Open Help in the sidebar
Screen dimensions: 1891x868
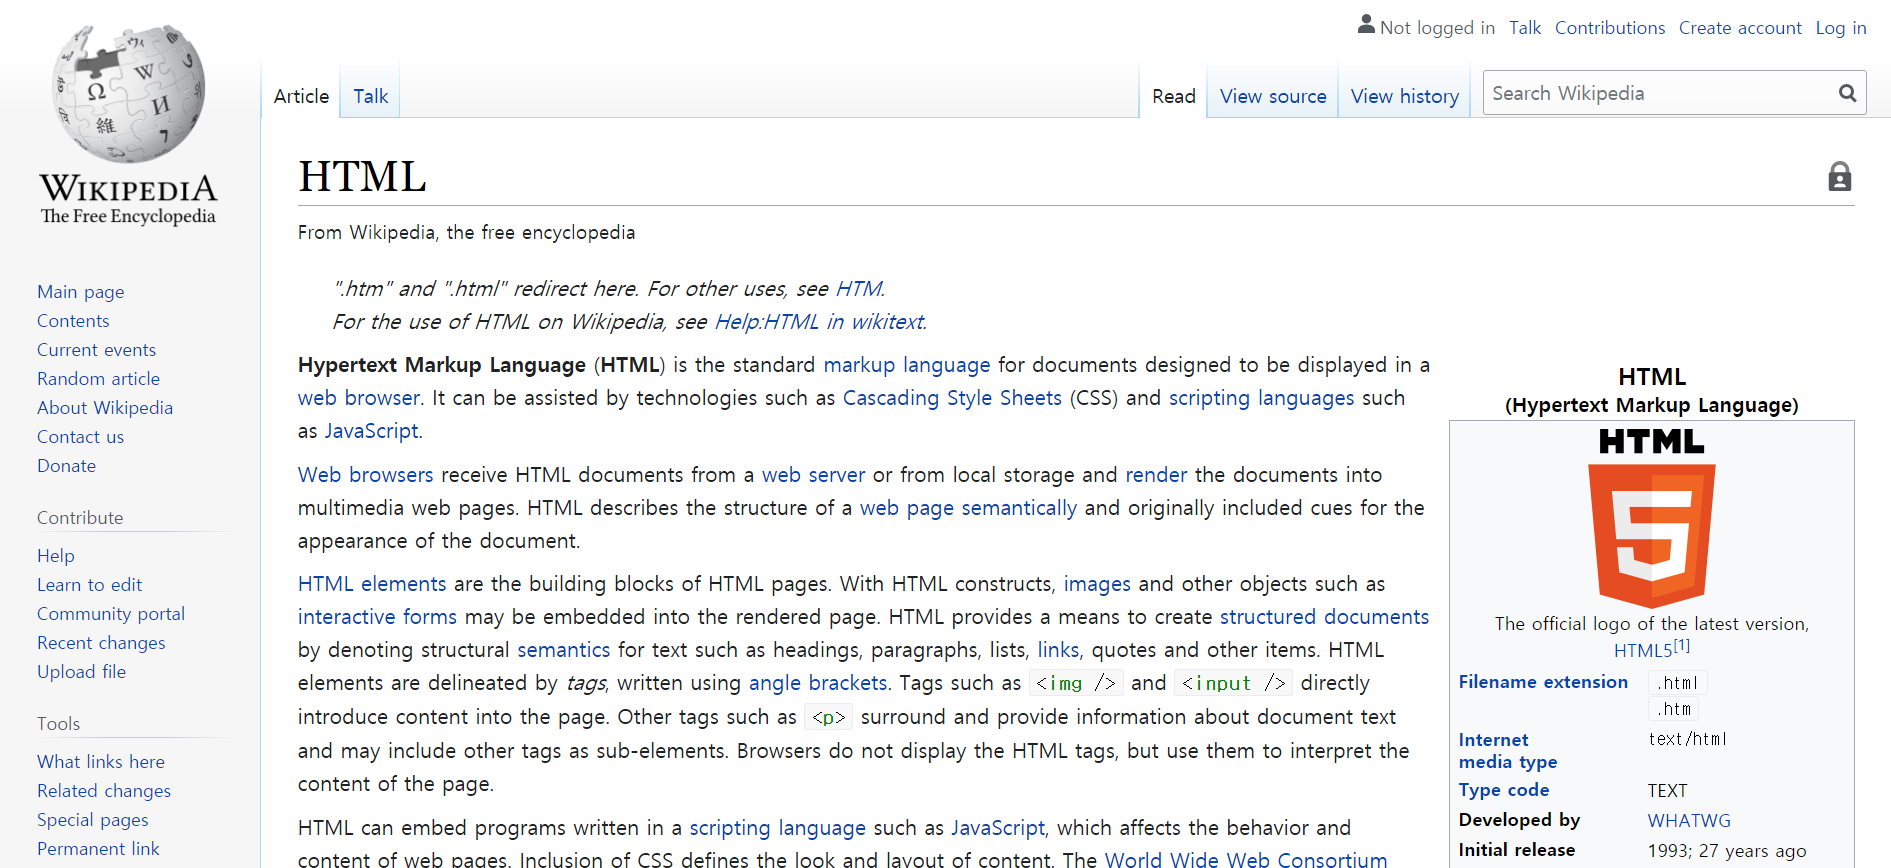pyautogui.click(x=56, y=556)
